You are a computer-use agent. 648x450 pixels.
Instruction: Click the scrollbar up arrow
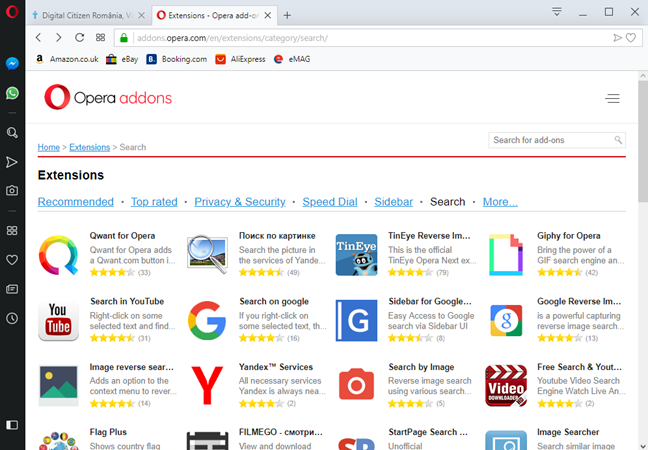tap(643, 76)
